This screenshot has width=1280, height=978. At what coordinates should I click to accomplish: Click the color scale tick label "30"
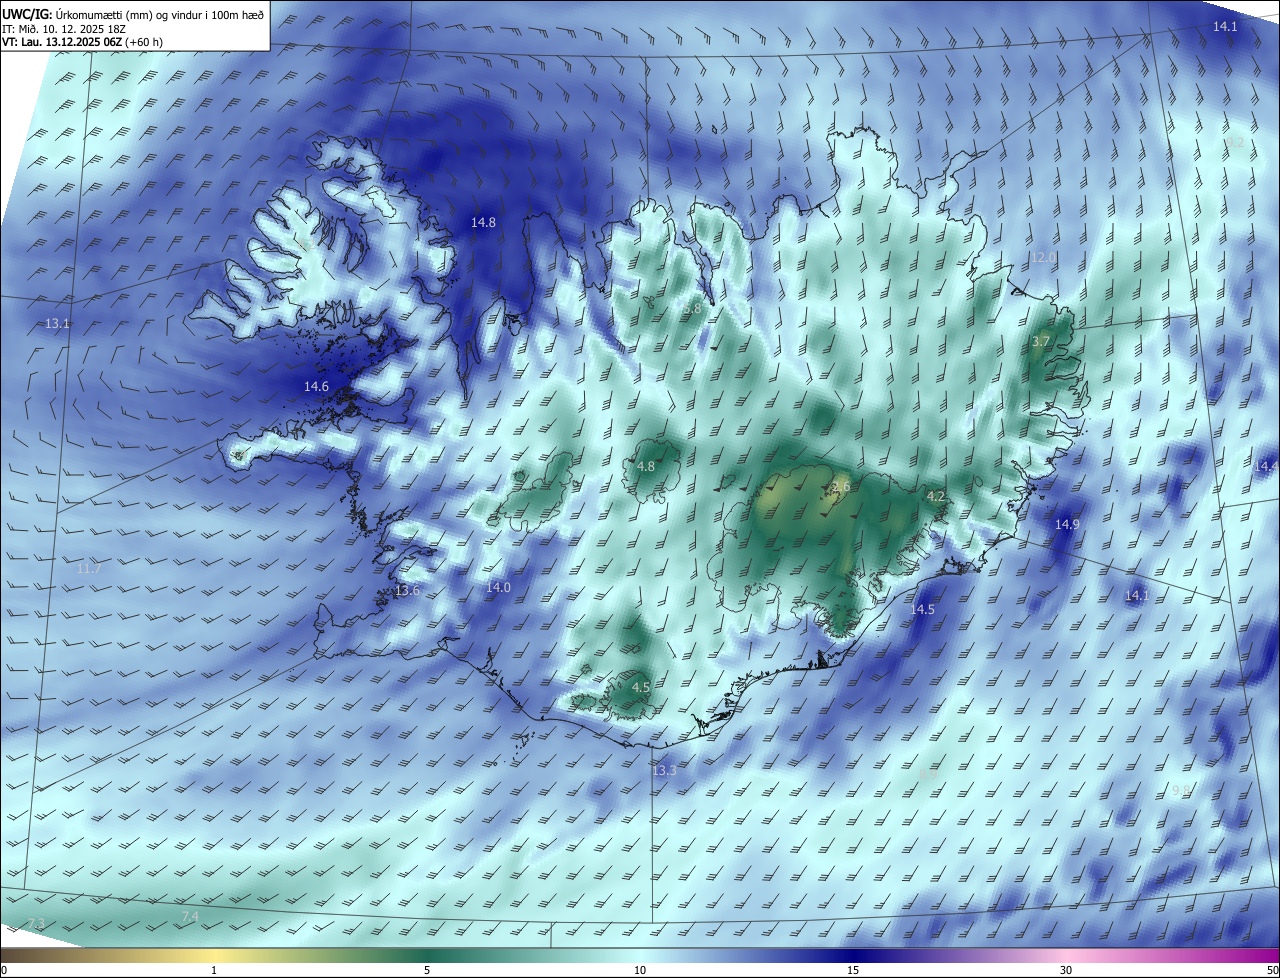pyautogui.click(x=1066, y=970)
